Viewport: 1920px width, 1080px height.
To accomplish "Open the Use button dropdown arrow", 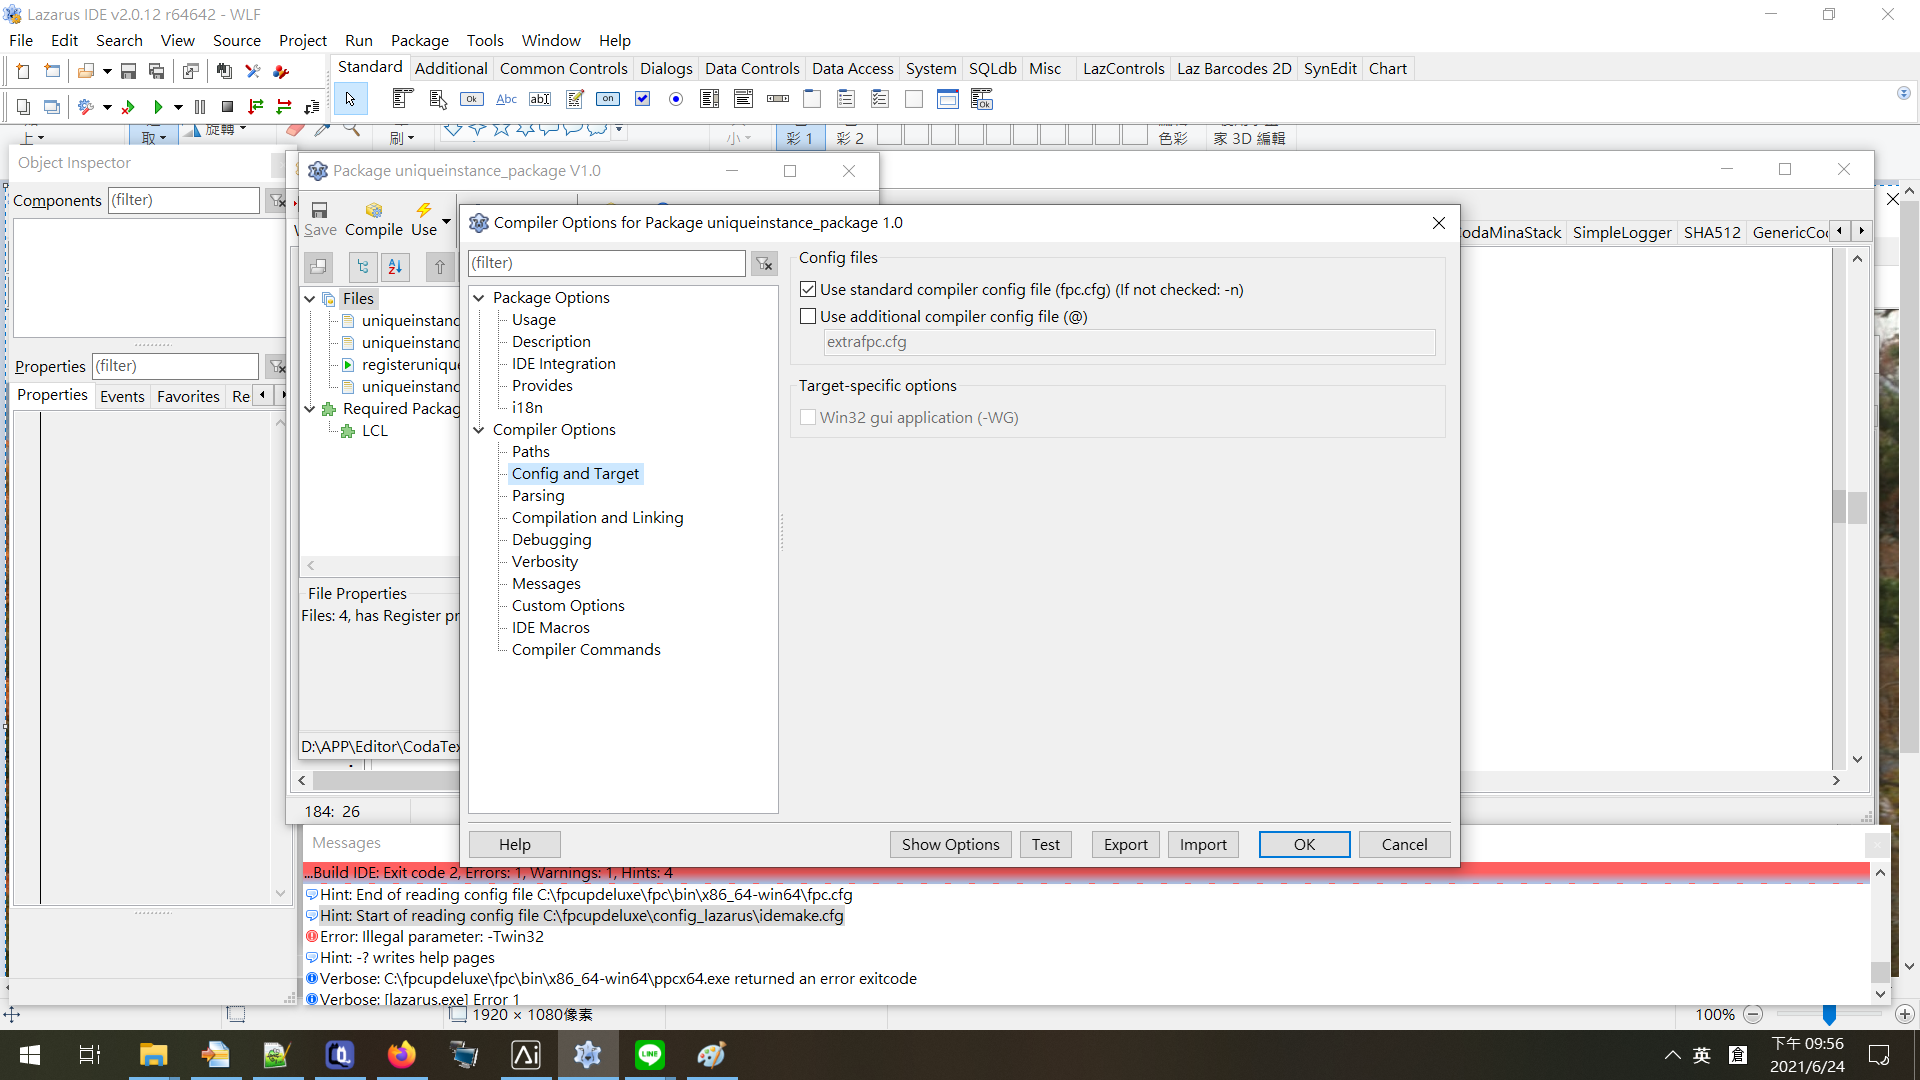I will click(445, 222).
